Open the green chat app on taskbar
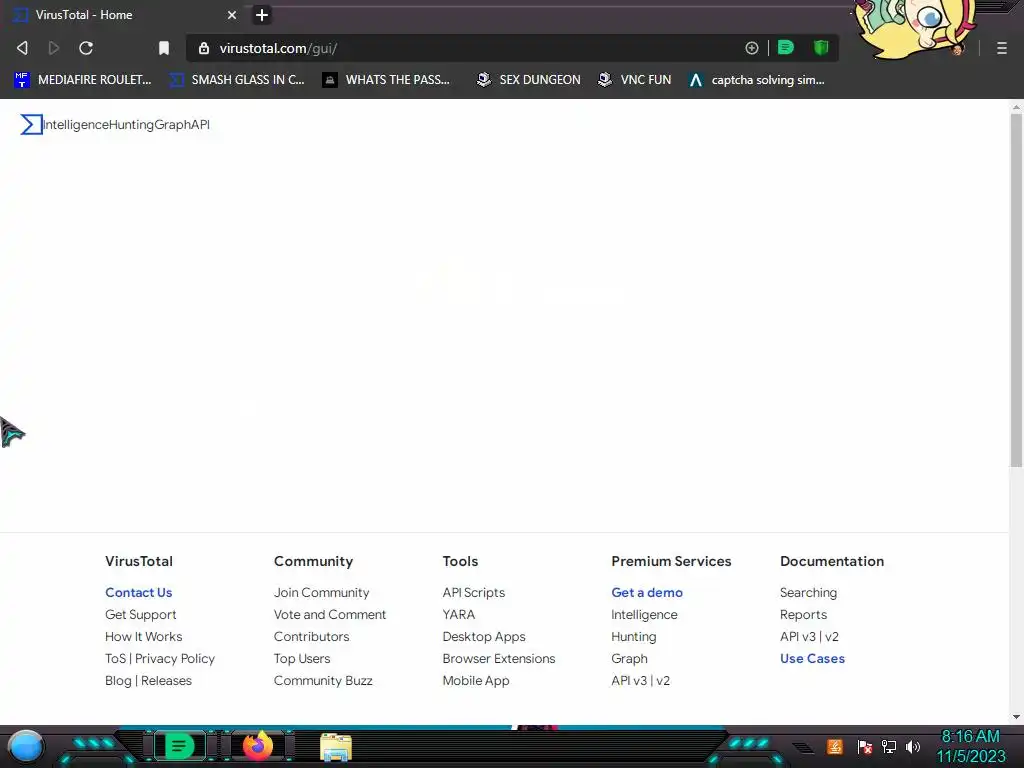 [179, 746]
